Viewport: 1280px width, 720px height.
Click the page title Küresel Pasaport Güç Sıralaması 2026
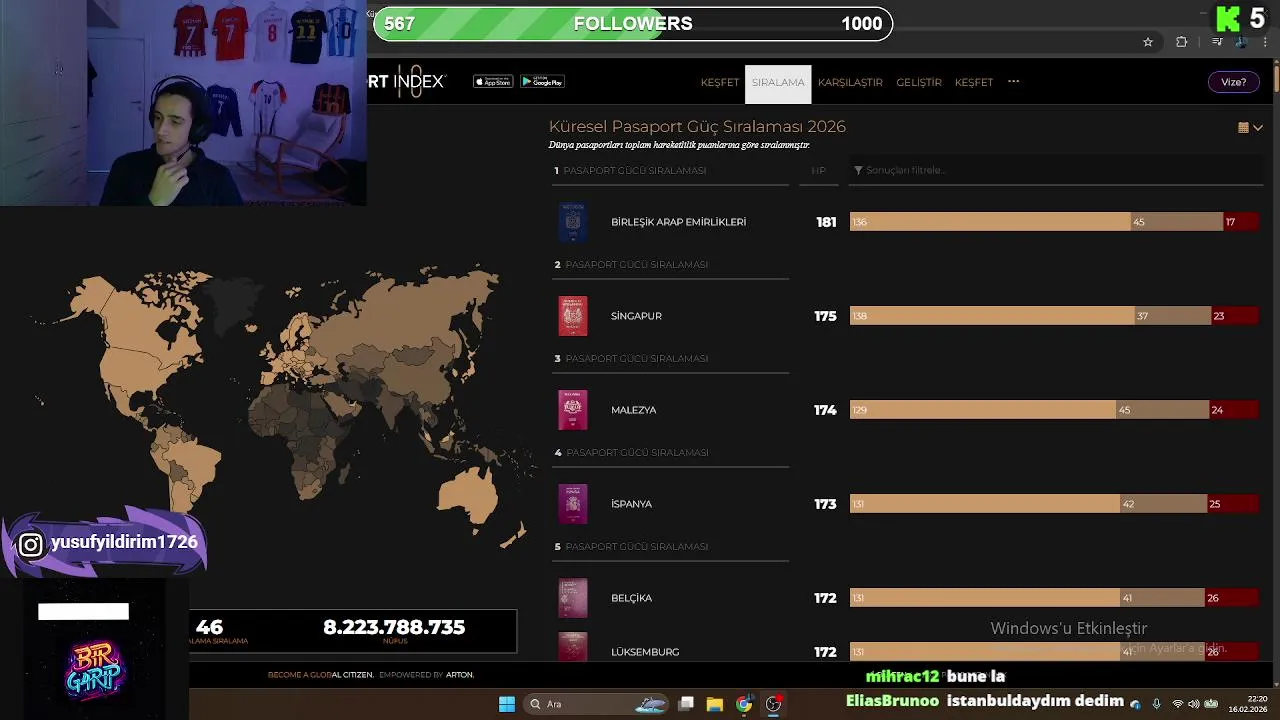coord(697,126)
